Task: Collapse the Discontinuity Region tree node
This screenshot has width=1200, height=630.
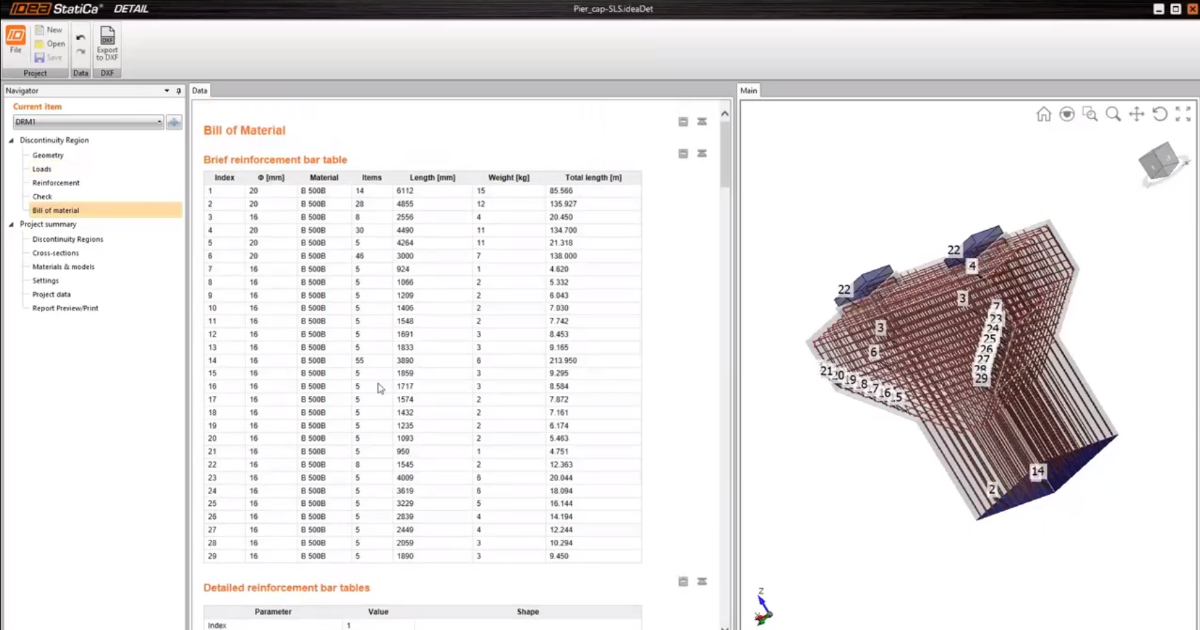Action: [x=12, y=141]
